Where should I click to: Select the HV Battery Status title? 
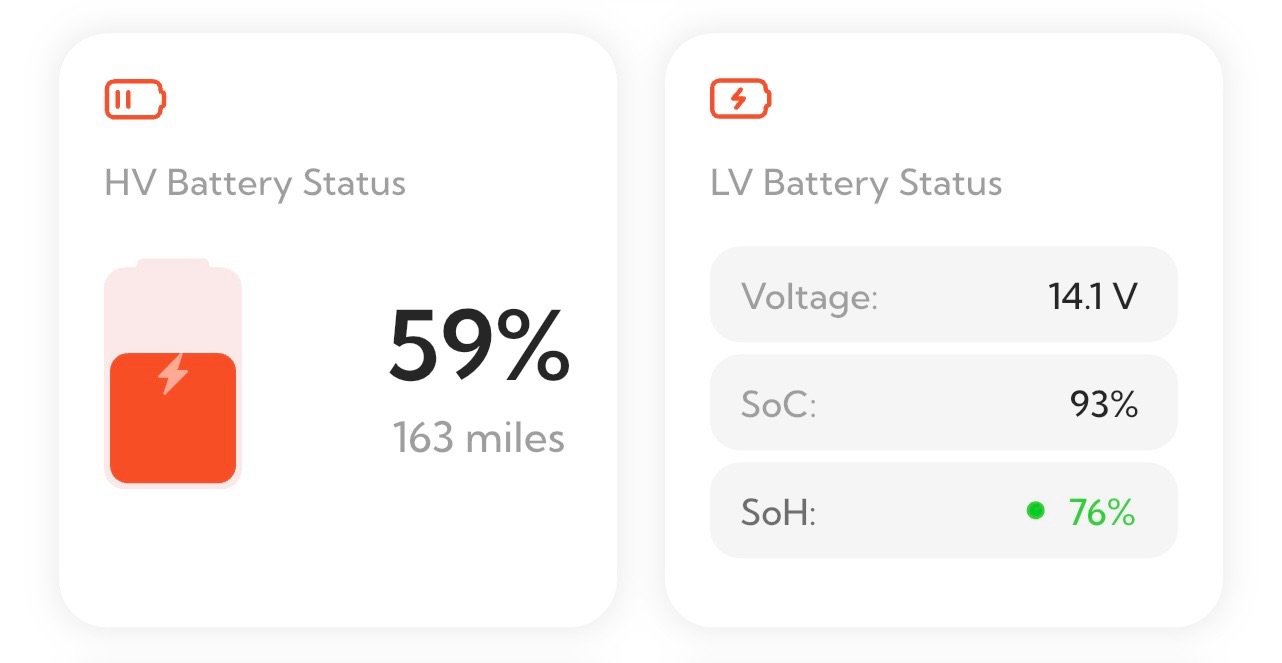click(x=255, y=184)
